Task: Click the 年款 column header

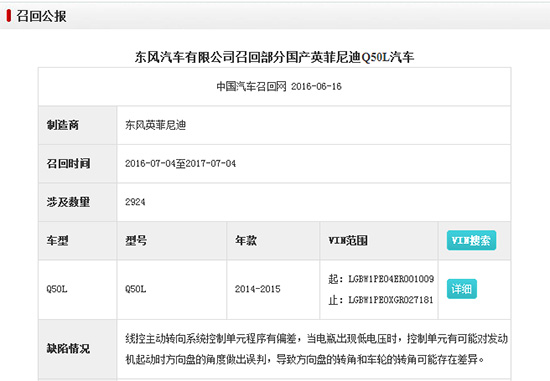Action: pos(246,241)
